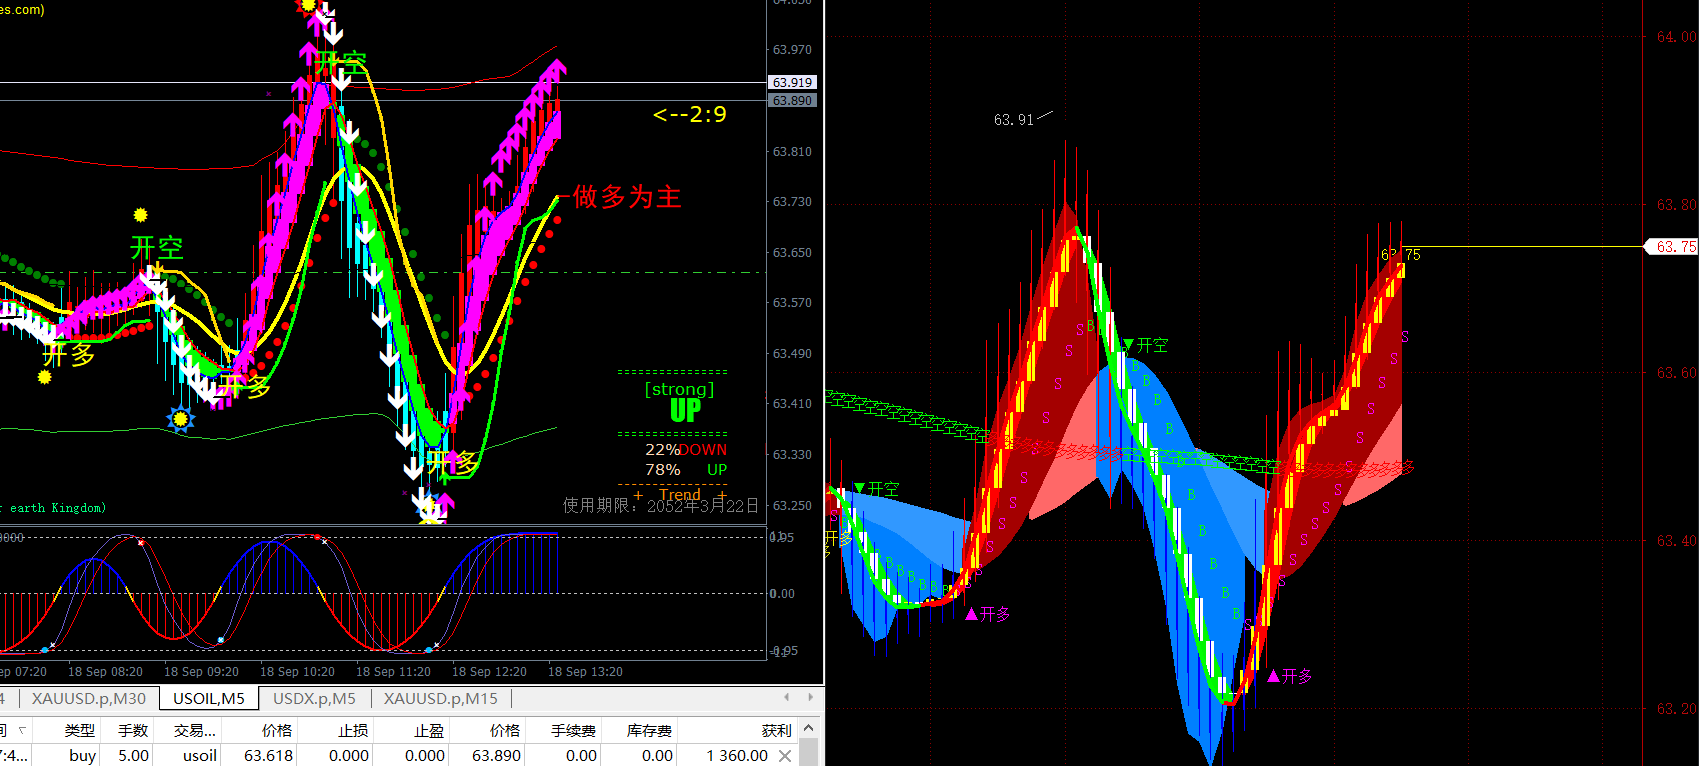Select the 0.000 cell under 止损
The image size is (1699, 766).
349,755
